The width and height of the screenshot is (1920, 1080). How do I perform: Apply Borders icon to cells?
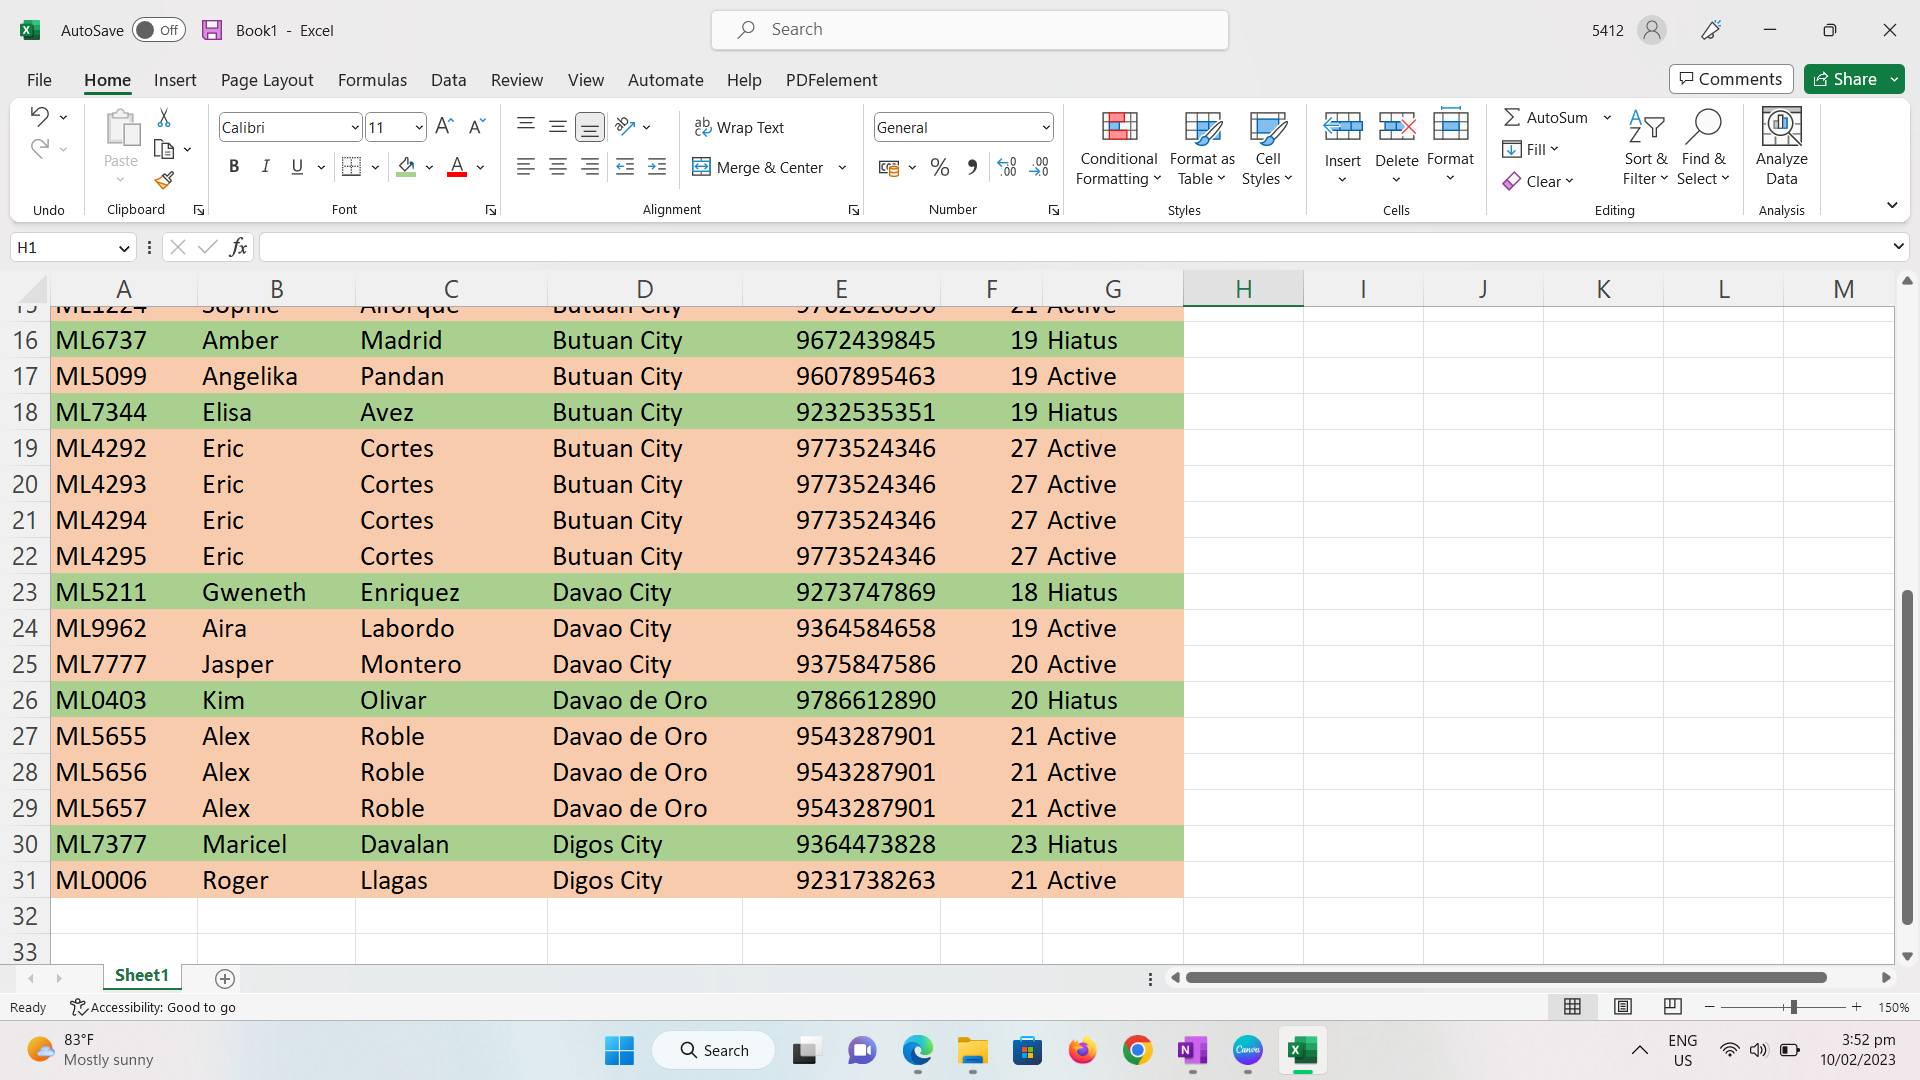point(351,167)
